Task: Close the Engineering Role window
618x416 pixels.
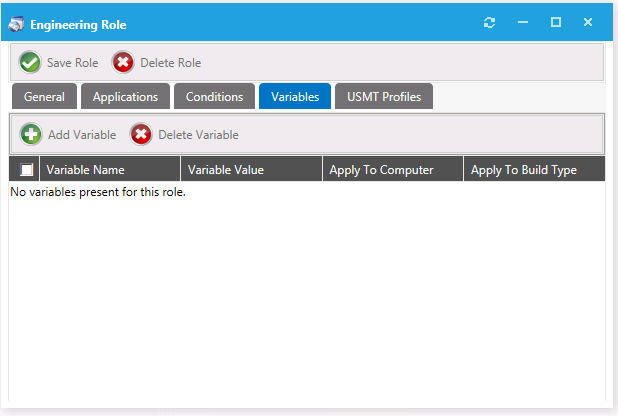Action: [x=588, y=23]
